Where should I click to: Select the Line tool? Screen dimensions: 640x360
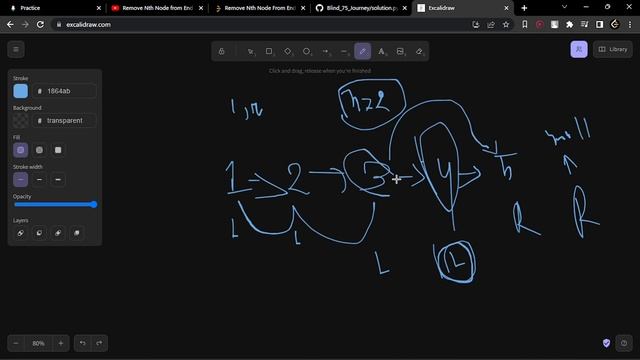coord(344,51)
